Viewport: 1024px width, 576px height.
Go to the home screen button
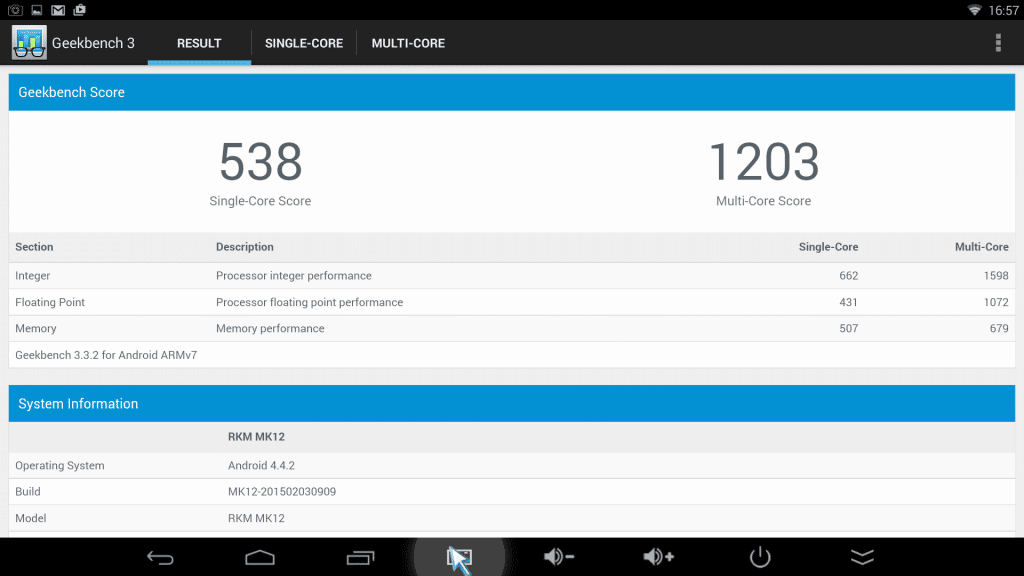[x=260, y=557]
